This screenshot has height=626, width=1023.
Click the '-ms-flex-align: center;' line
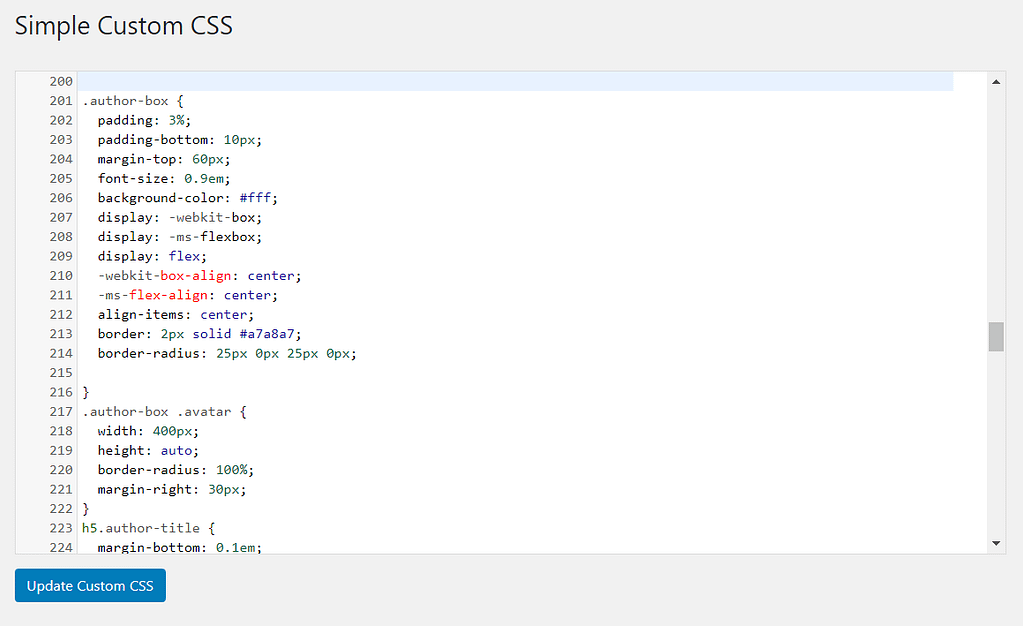click(188, 295)
